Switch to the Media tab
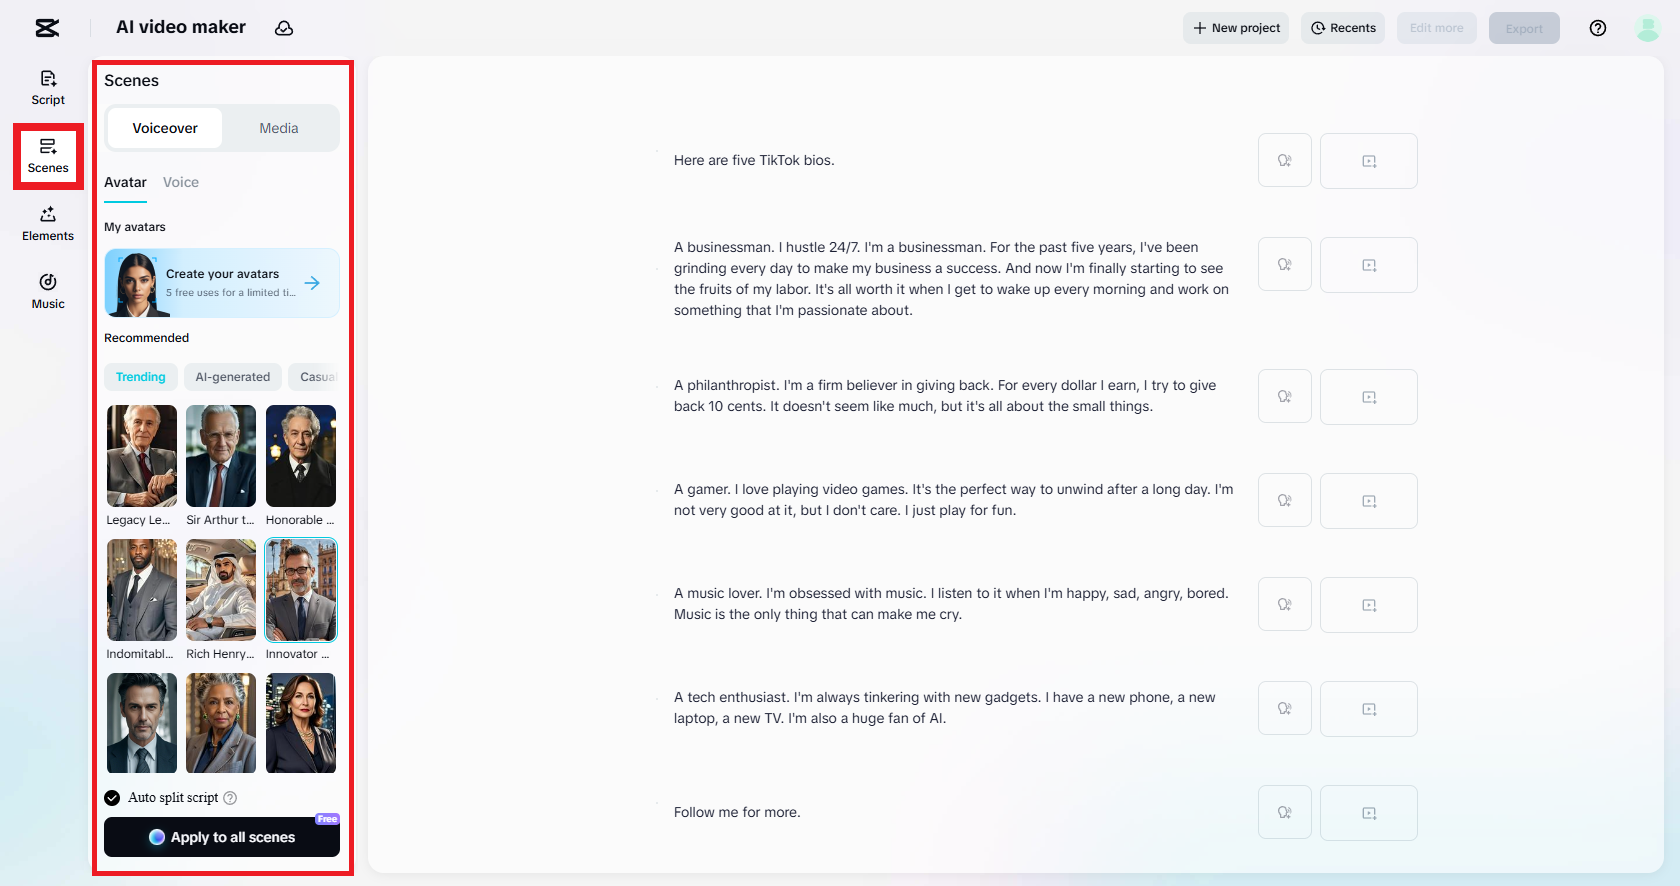The height and width of the screenshot is (886, 1680). pos(279,128)
